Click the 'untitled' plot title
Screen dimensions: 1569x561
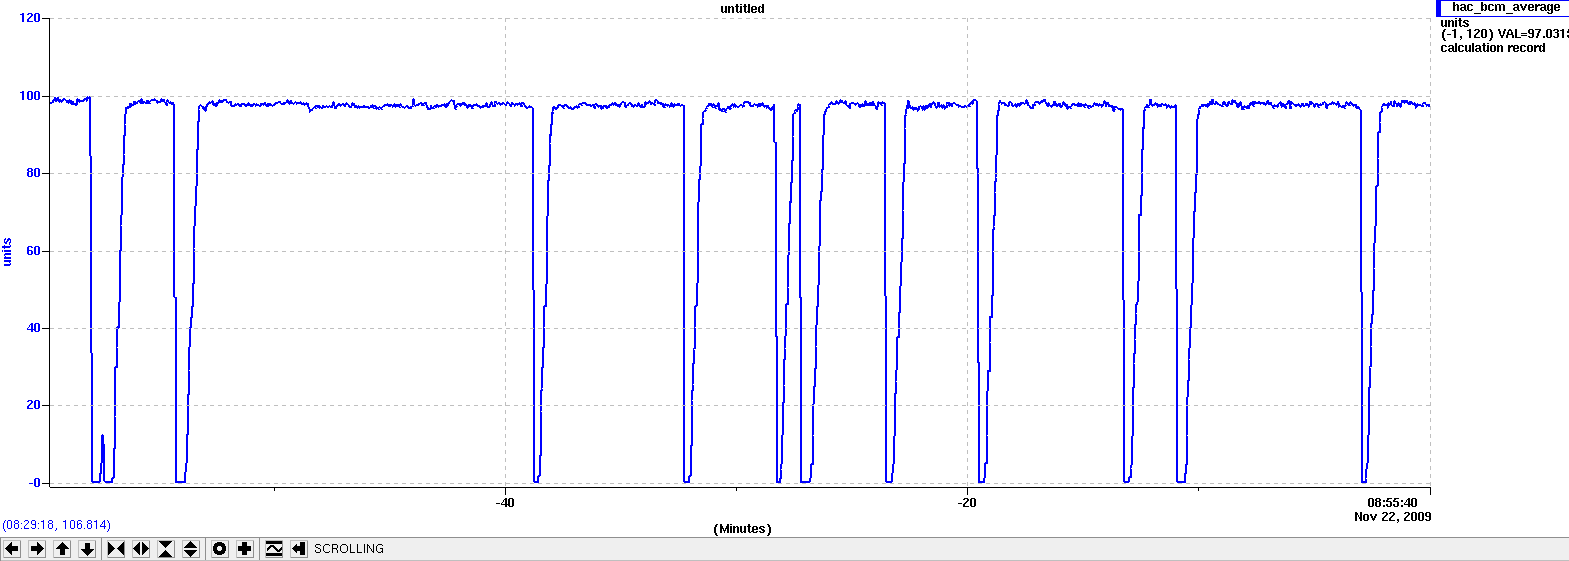click(x=742, y=9)
